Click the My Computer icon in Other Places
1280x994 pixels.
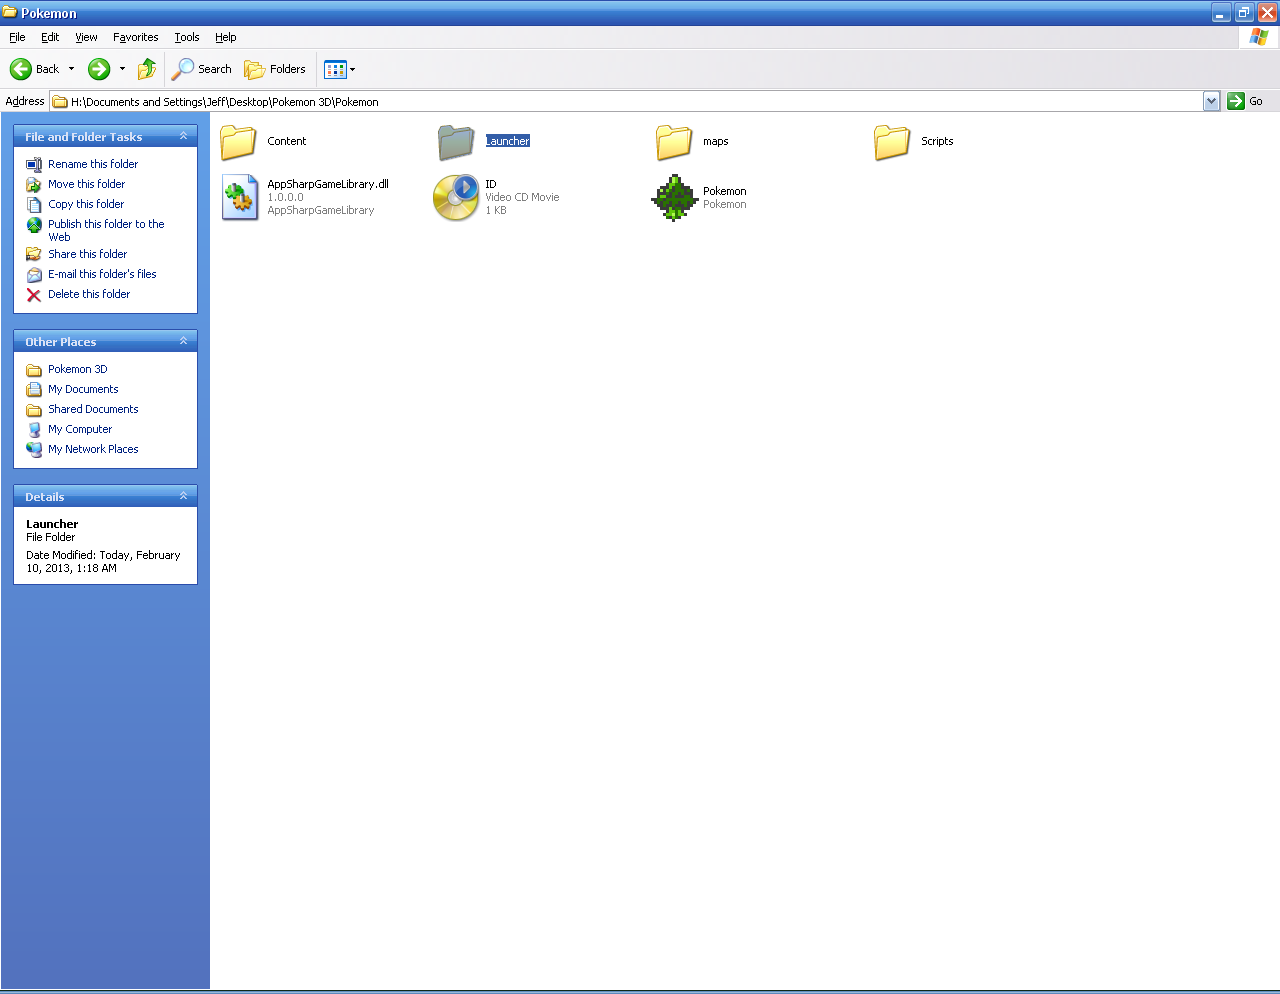tap(34, 430)
